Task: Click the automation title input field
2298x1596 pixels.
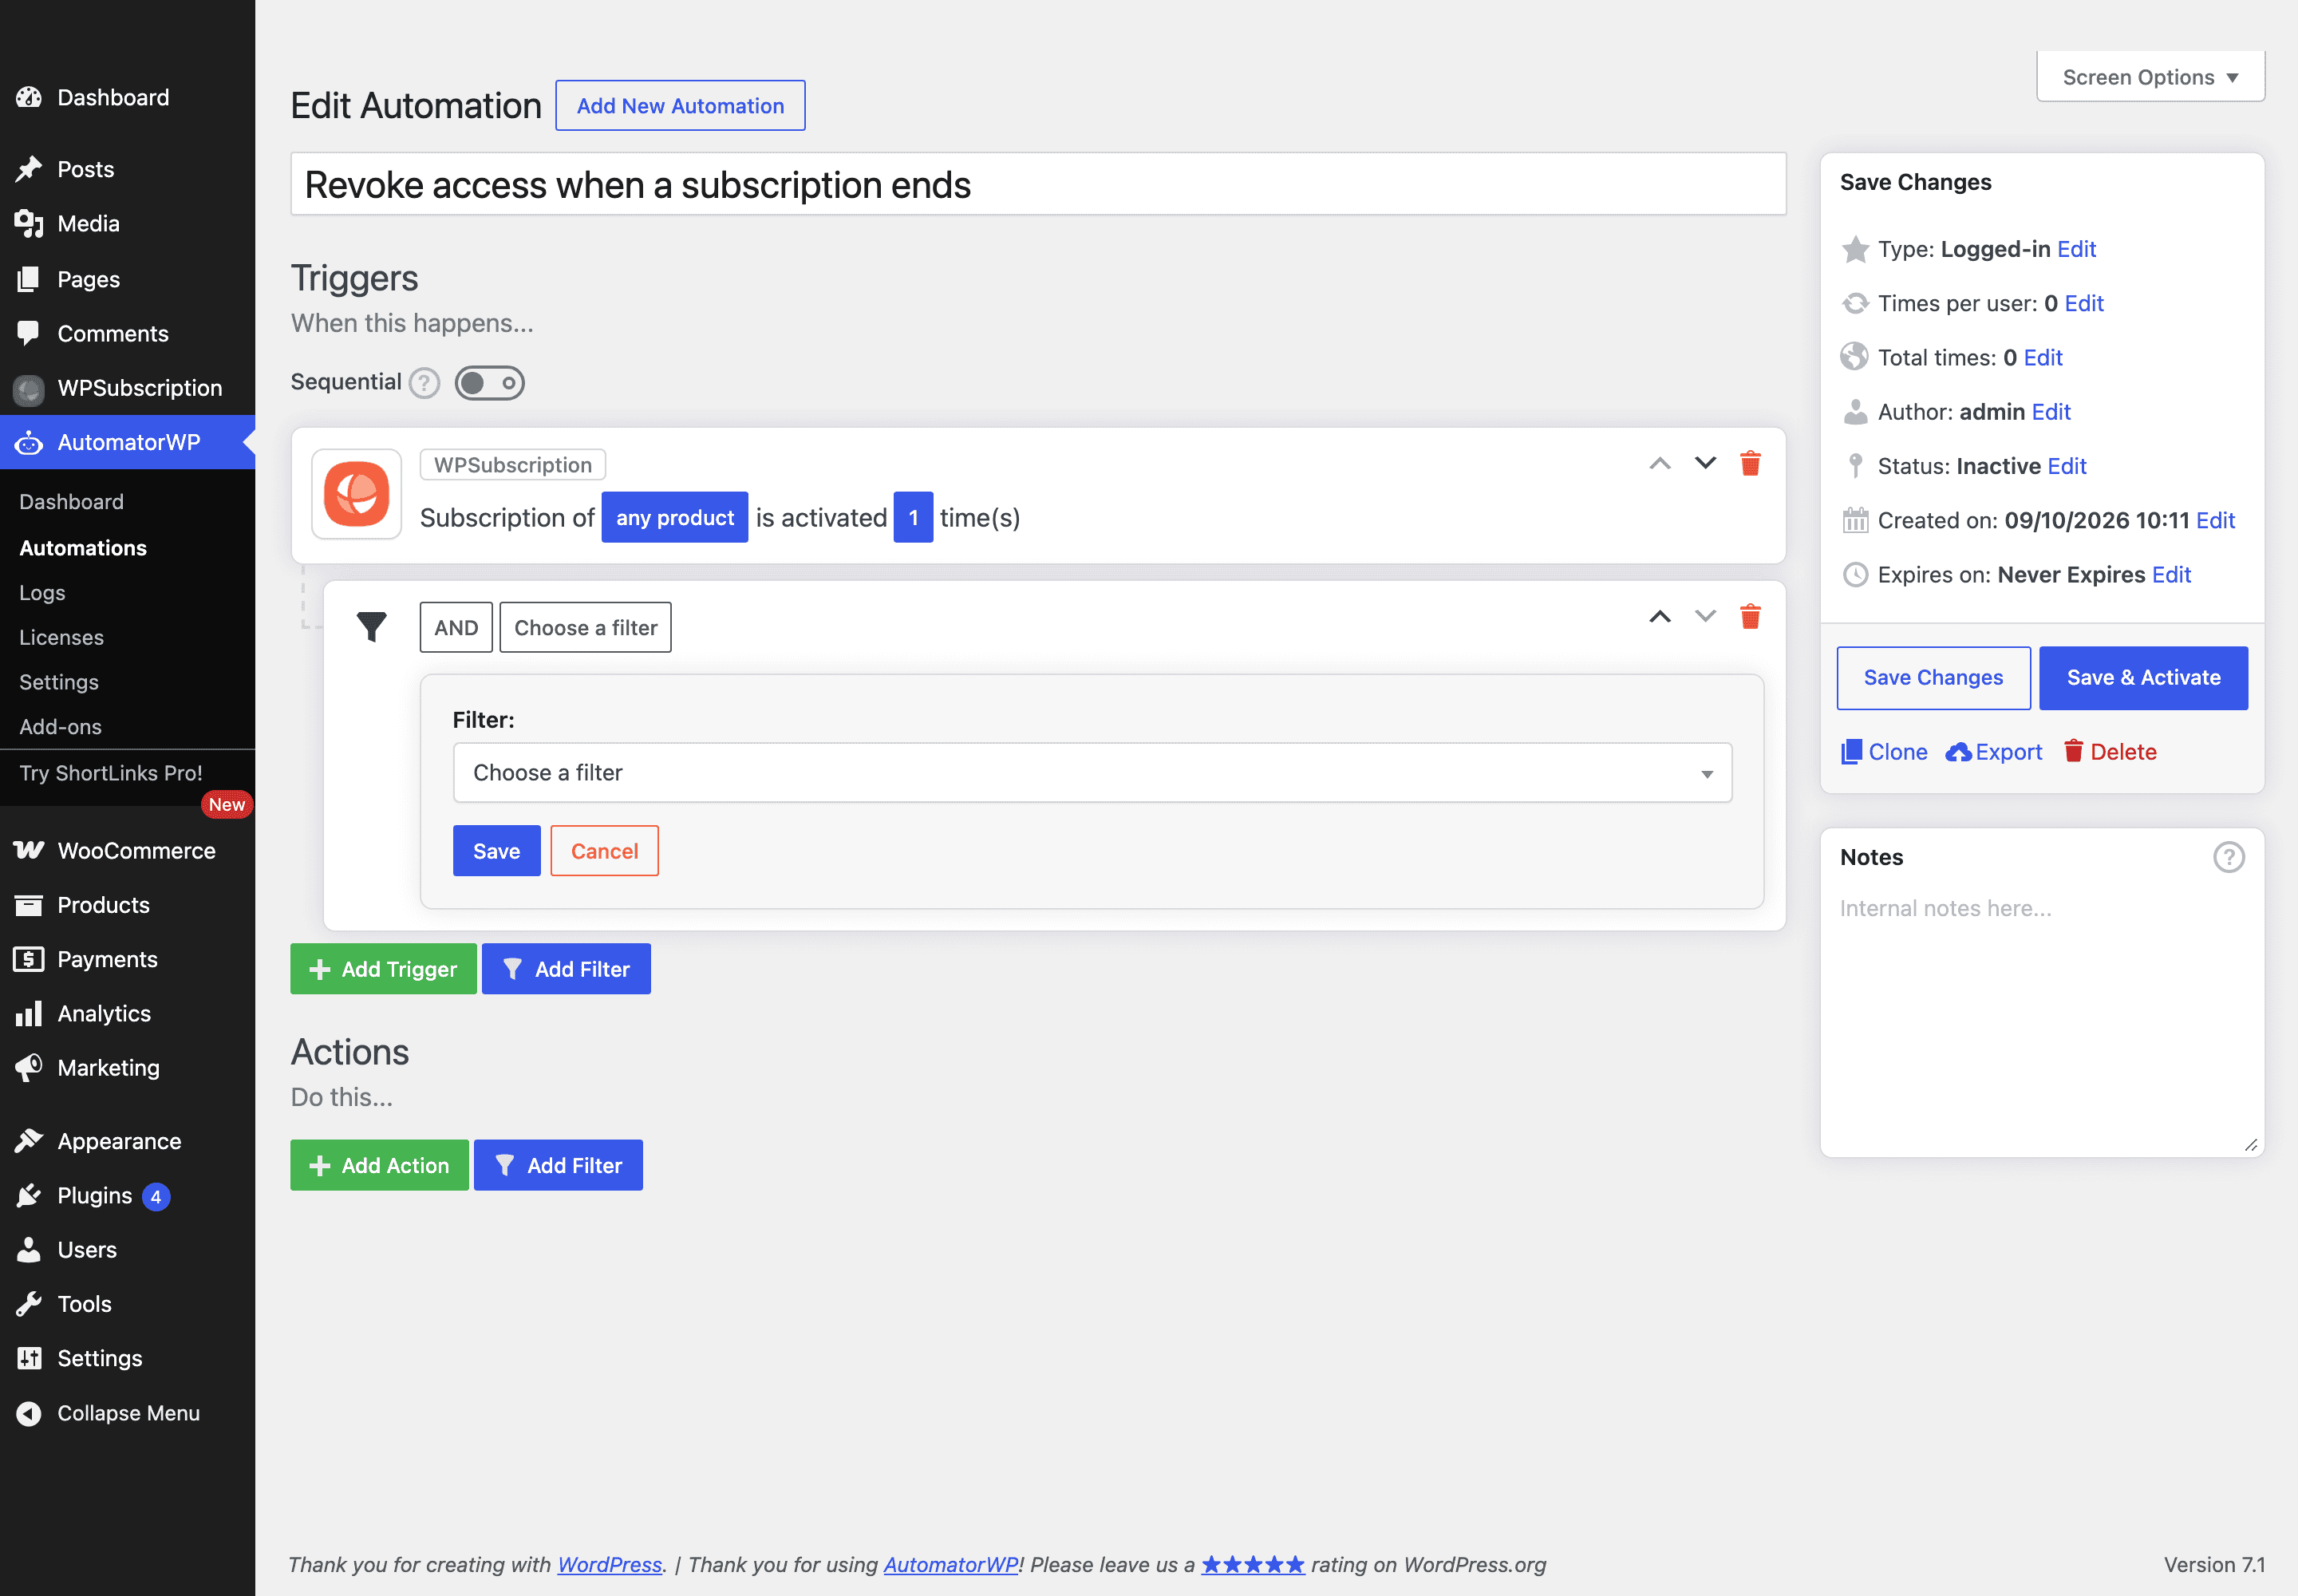Action: point(1038,184)
